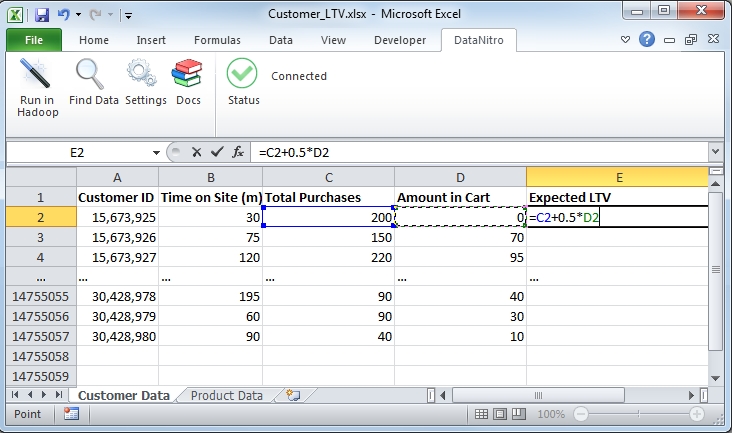Viewport: 732px width, 433px height.
Task: Expand the Redo history dropdown arrow
Action: tap(111, 15)
